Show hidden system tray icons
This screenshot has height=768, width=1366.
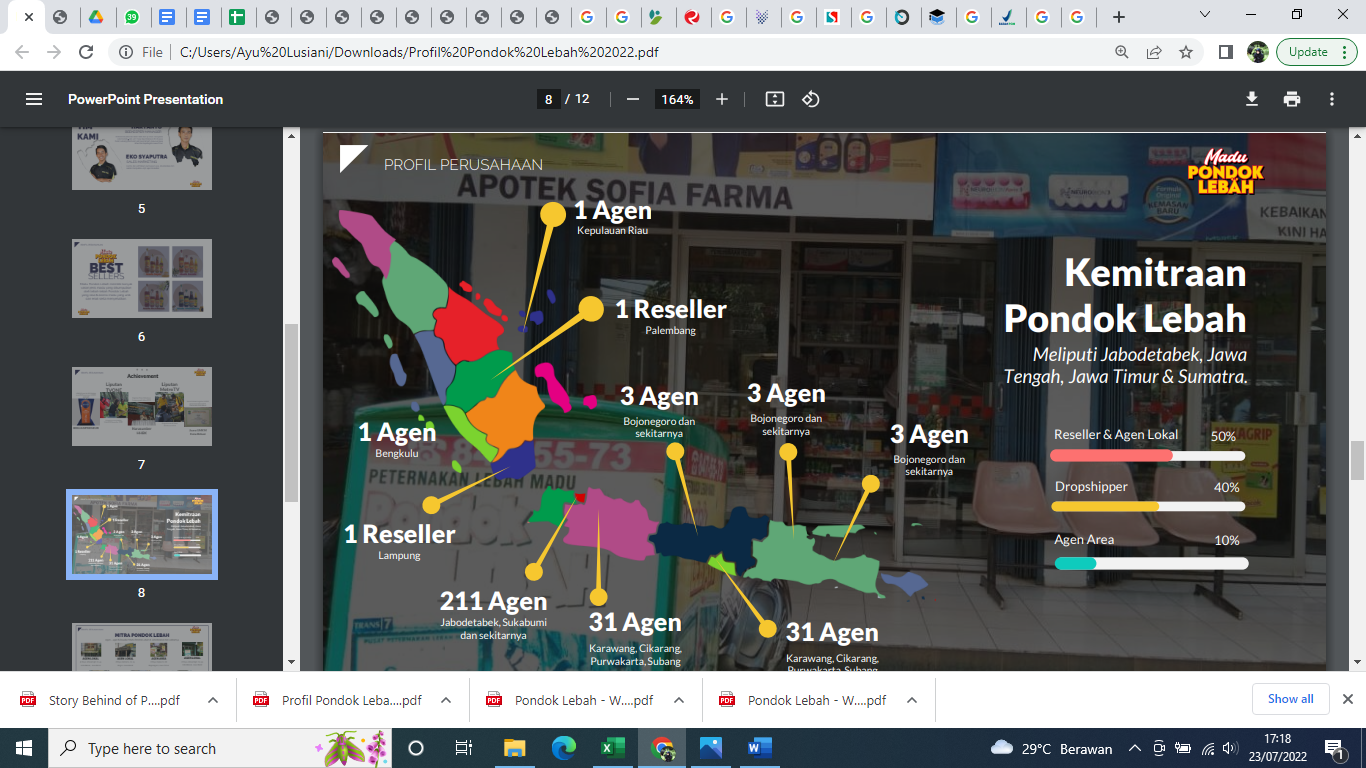(1134, 748)
